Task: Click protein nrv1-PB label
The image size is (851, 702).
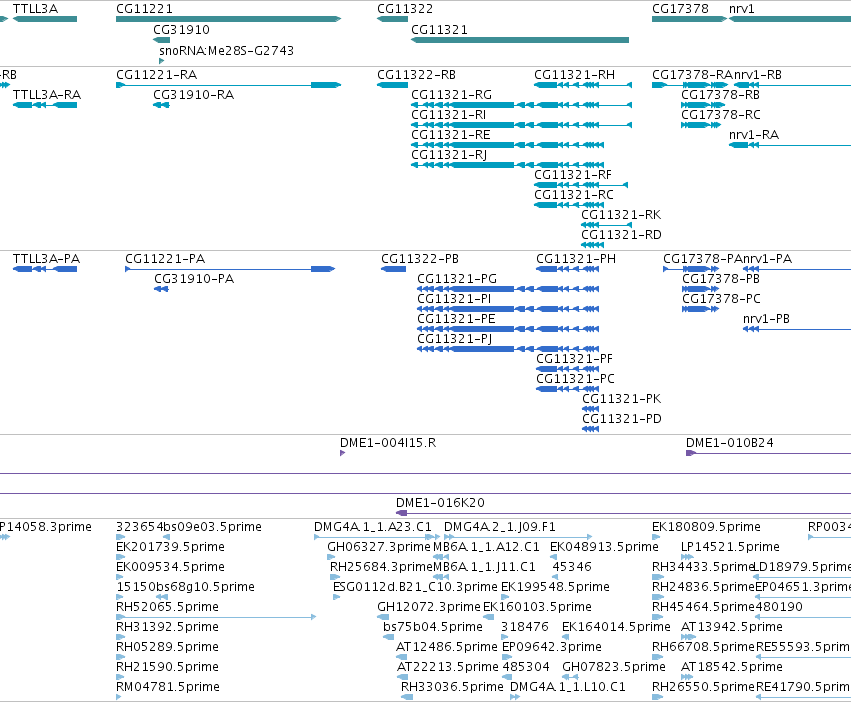Action: (766, 319)
